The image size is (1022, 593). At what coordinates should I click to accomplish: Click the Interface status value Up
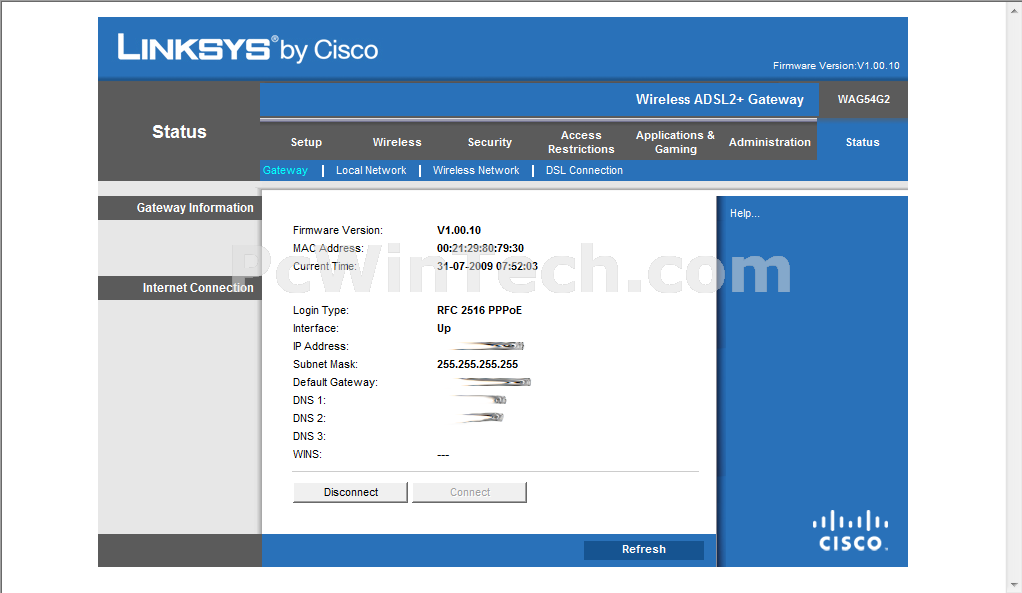coord(444,328)
